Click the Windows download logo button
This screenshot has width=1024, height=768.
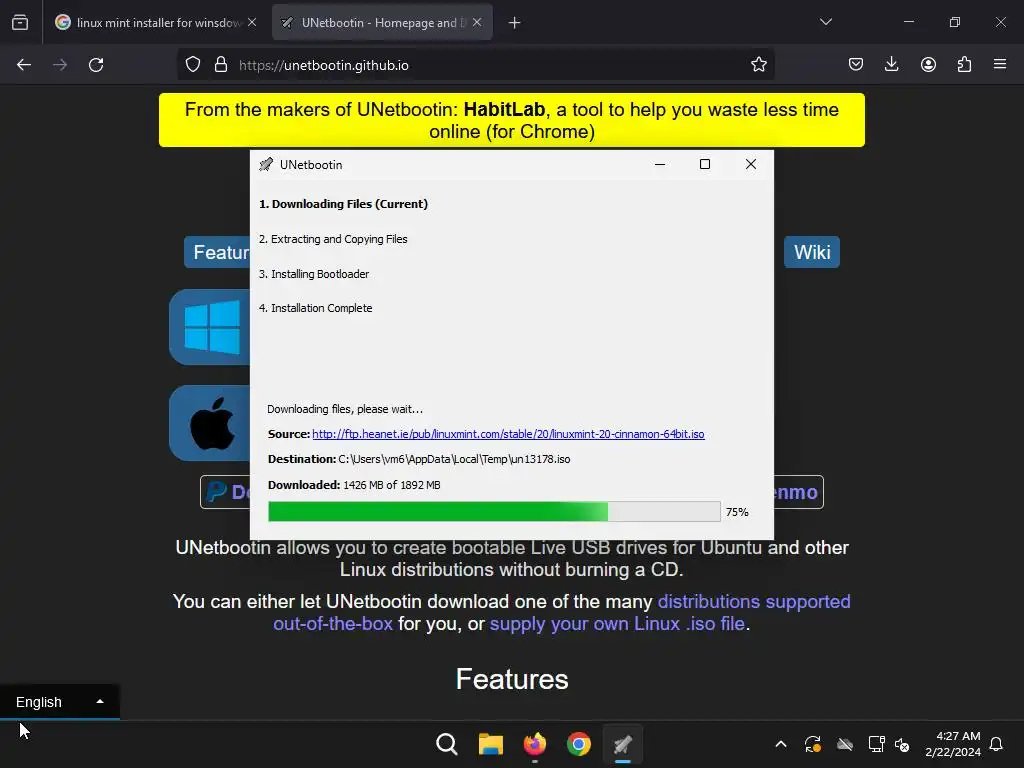[210, 327]
